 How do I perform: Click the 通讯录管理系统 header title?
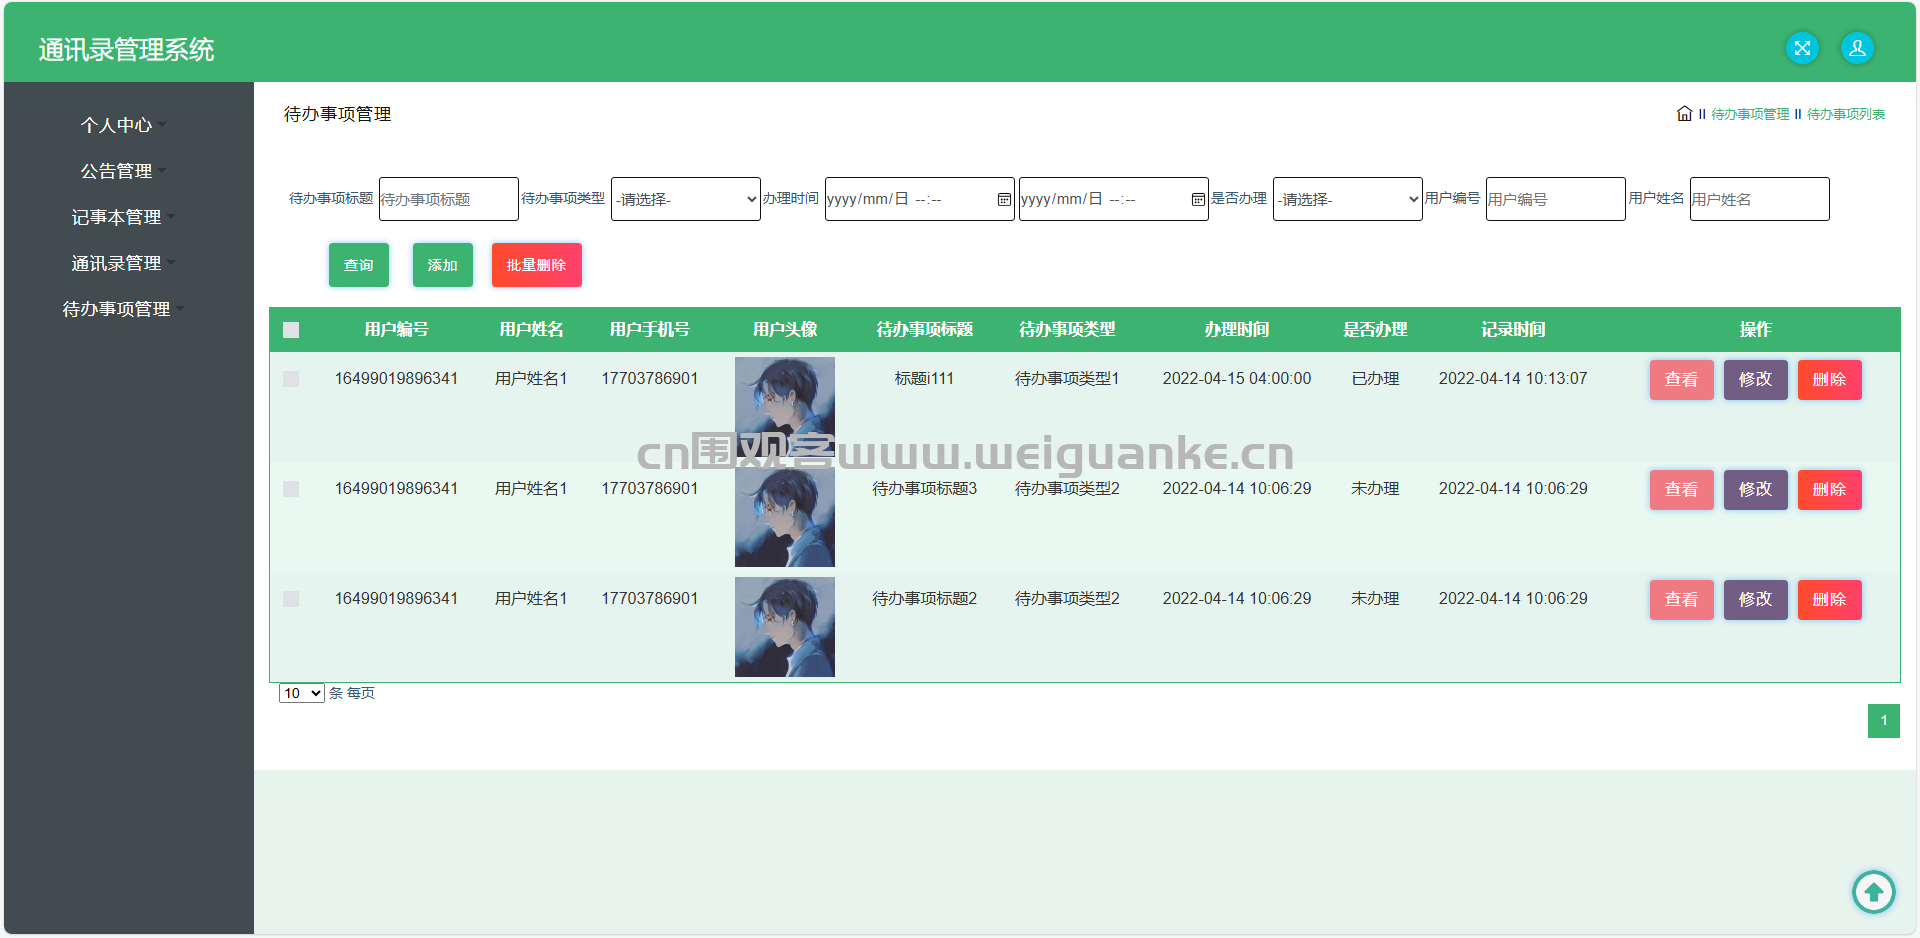tap(127, 50)
